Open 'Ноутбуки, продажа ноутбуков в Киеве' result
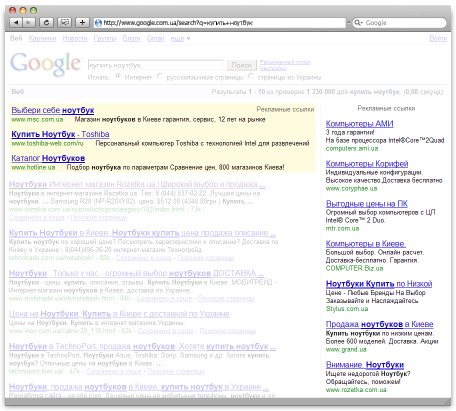 click(139, 387)
